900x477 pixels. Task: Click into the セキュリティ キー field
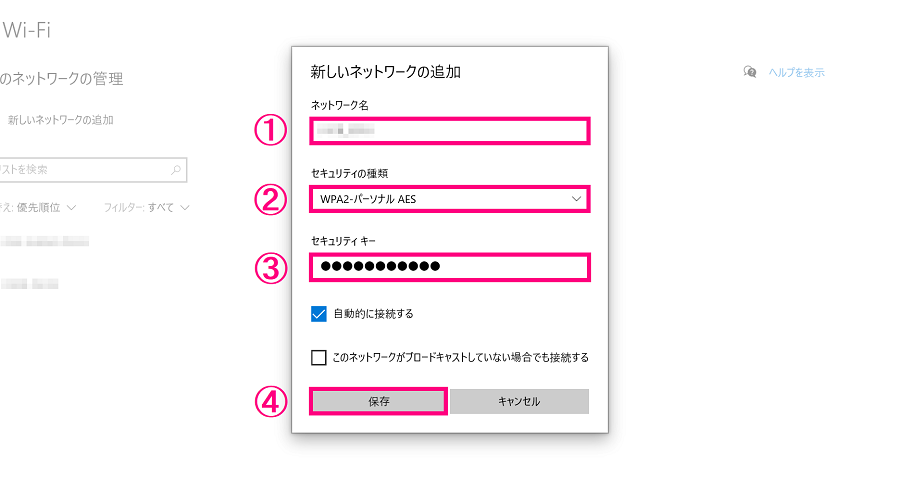449,267
